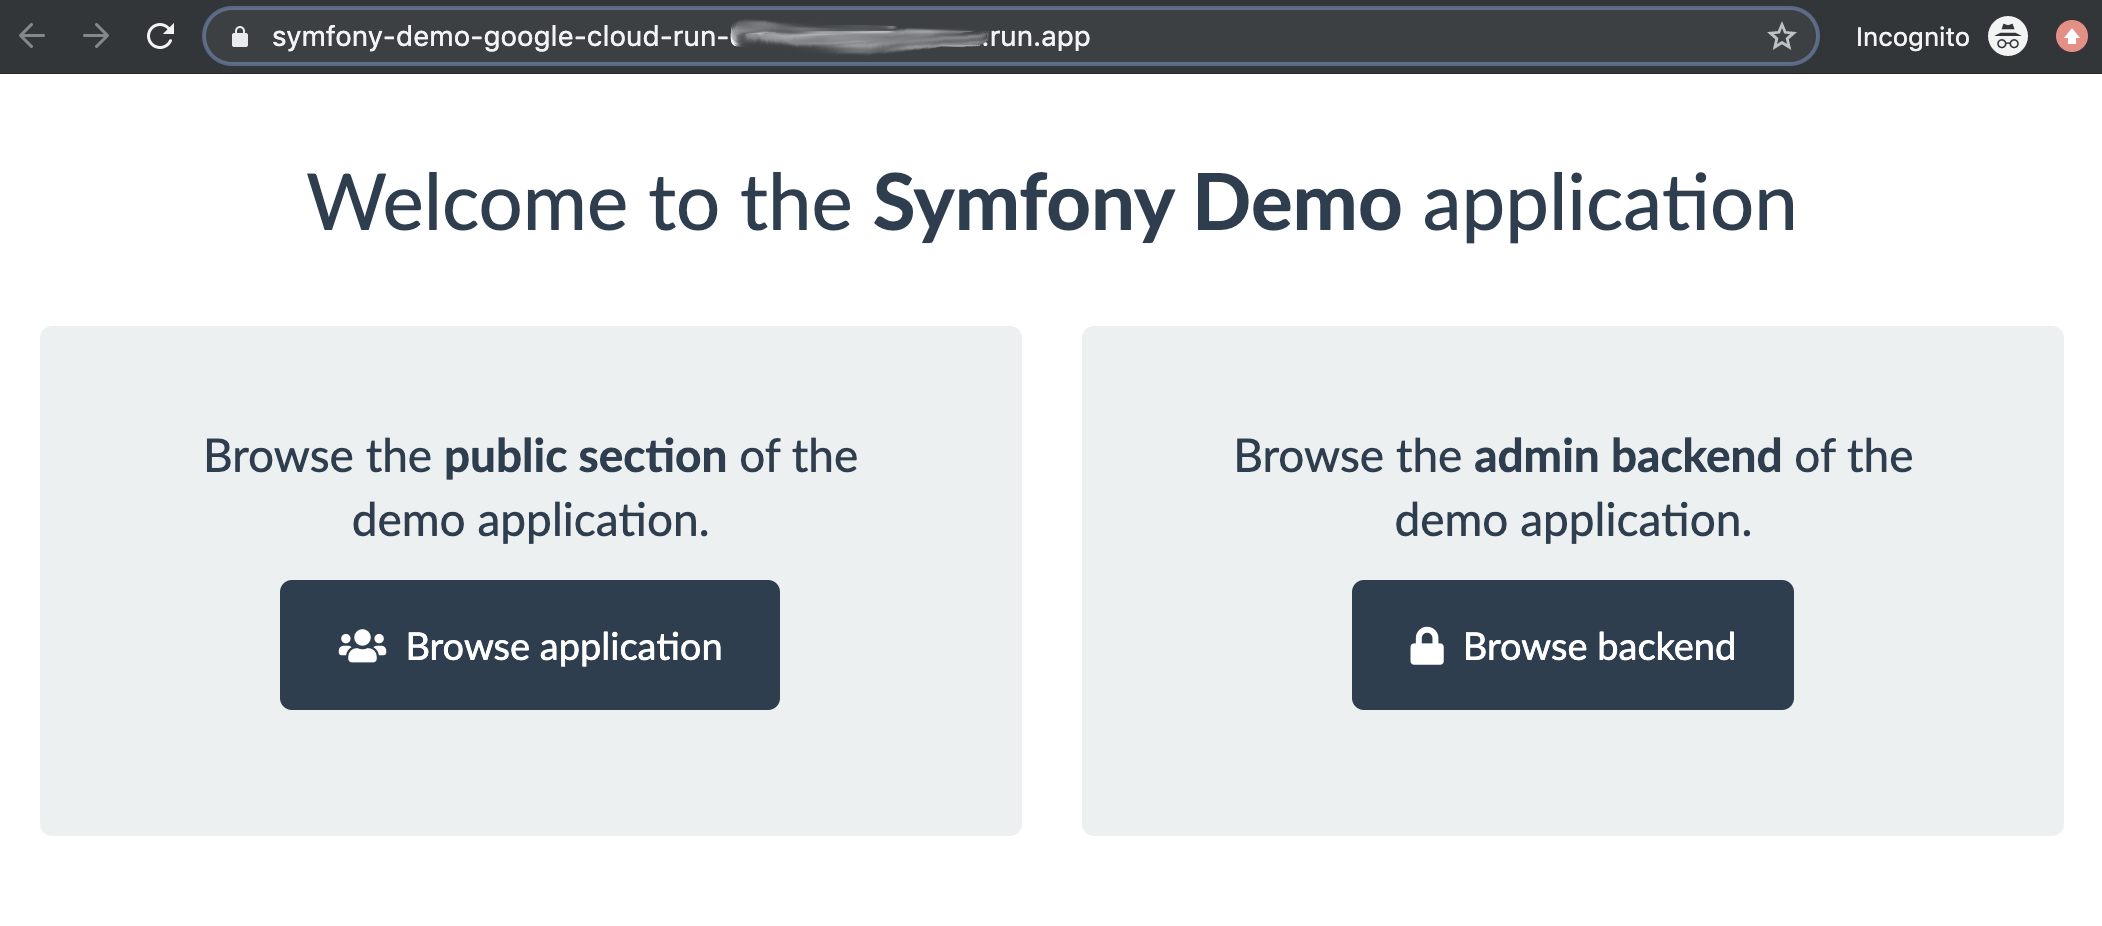Click the ".run.app" part of the URL

(1037, 37)
